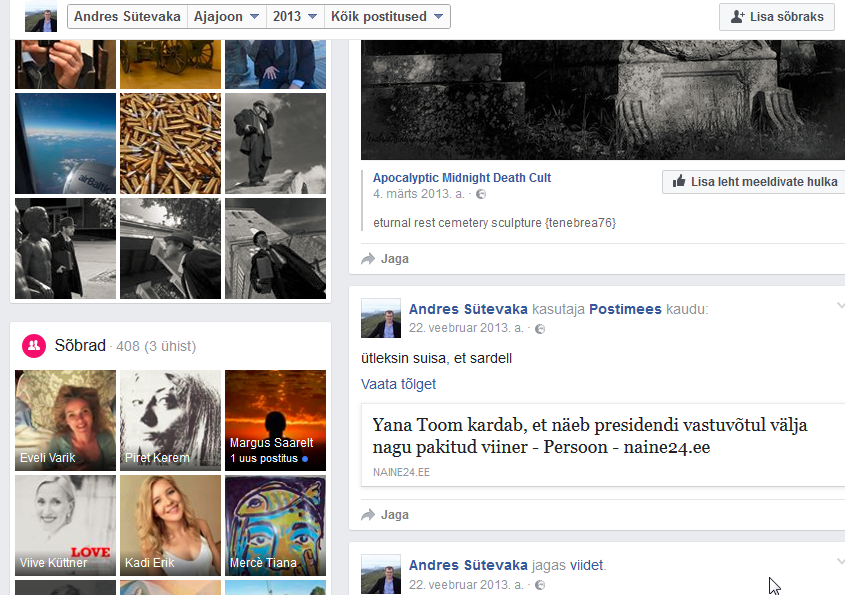Image resolution: width=845 pixels, height=595 pixels.
Task: Open Margus Saarelt friend thumbnail
Action: click(x=275, y=420)
